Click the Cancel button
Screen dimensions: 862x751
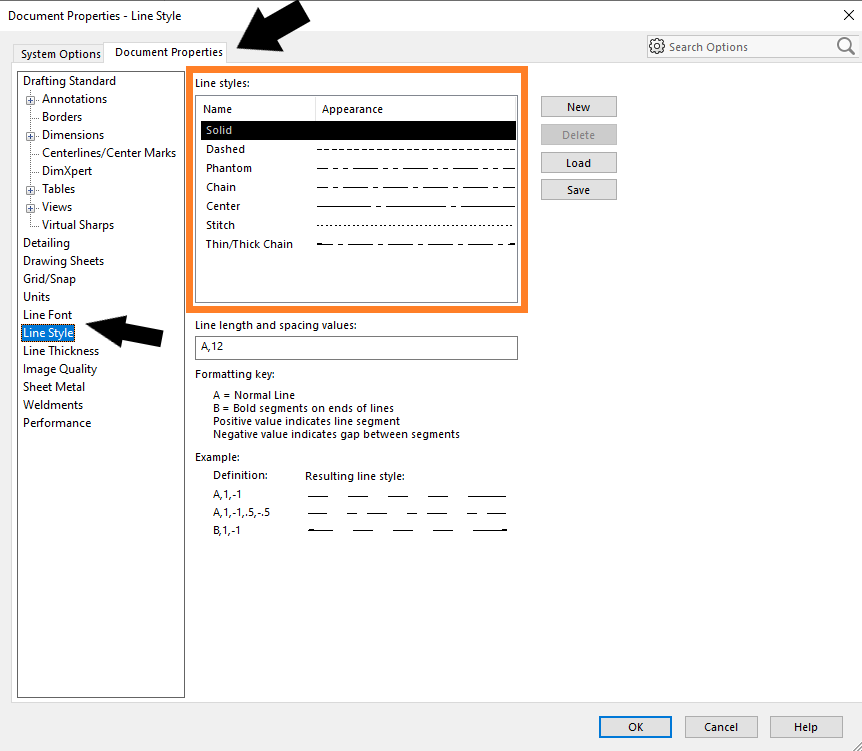(x=720, y=727)
